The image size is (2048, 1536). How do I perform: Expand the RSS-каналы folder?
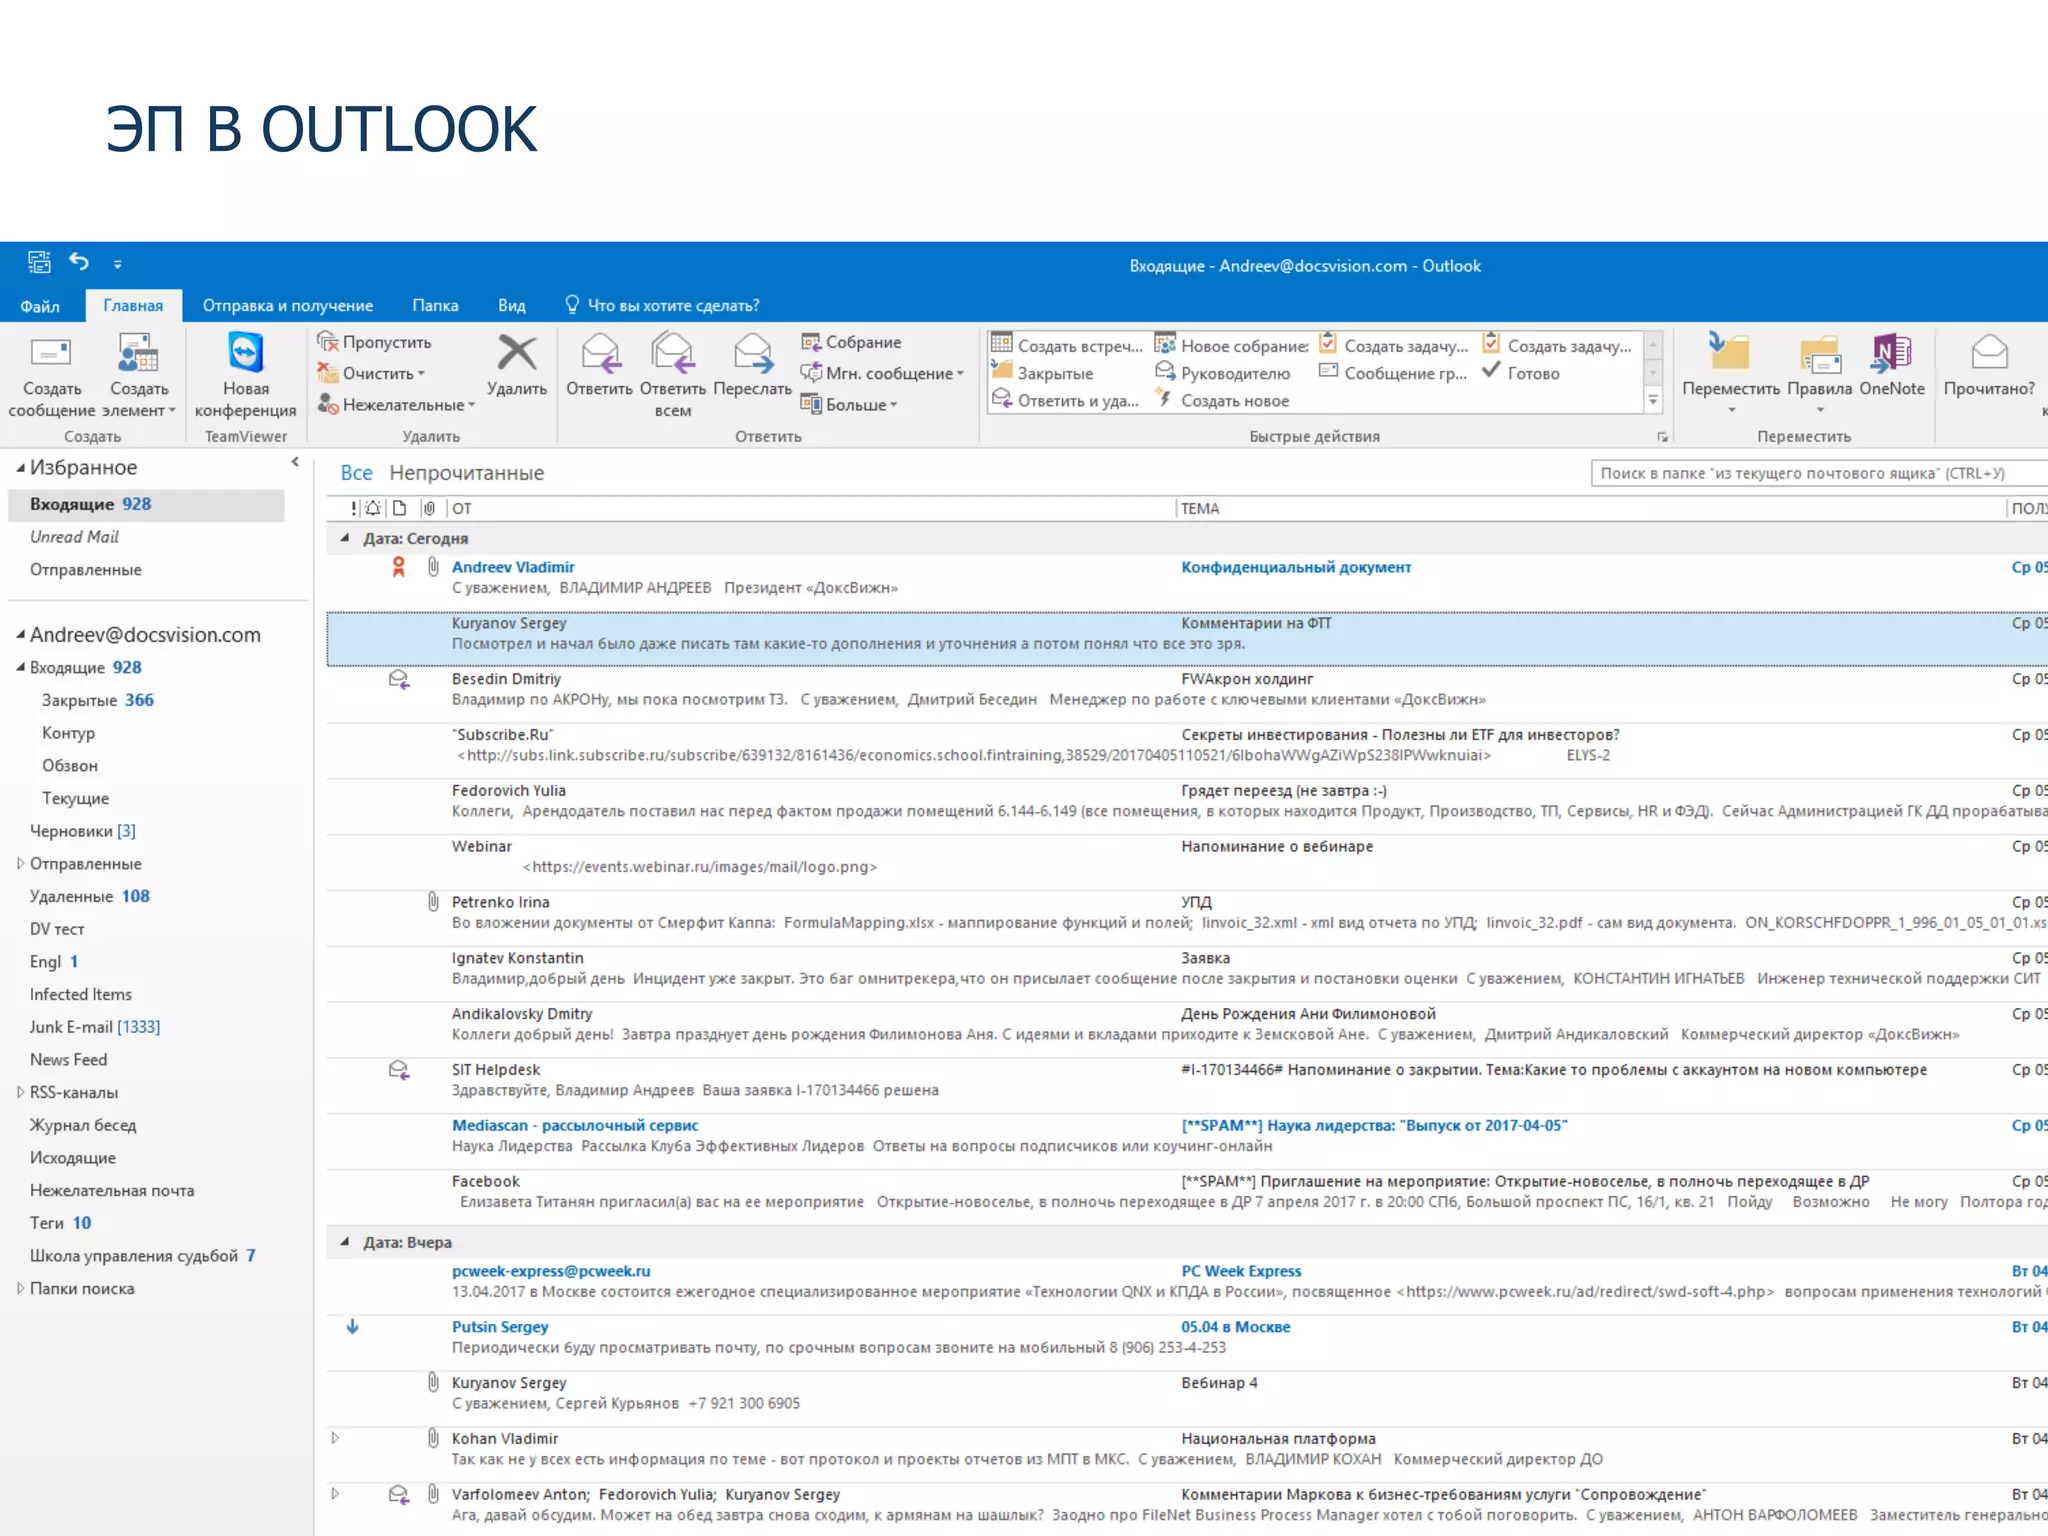pos(20,1092)
